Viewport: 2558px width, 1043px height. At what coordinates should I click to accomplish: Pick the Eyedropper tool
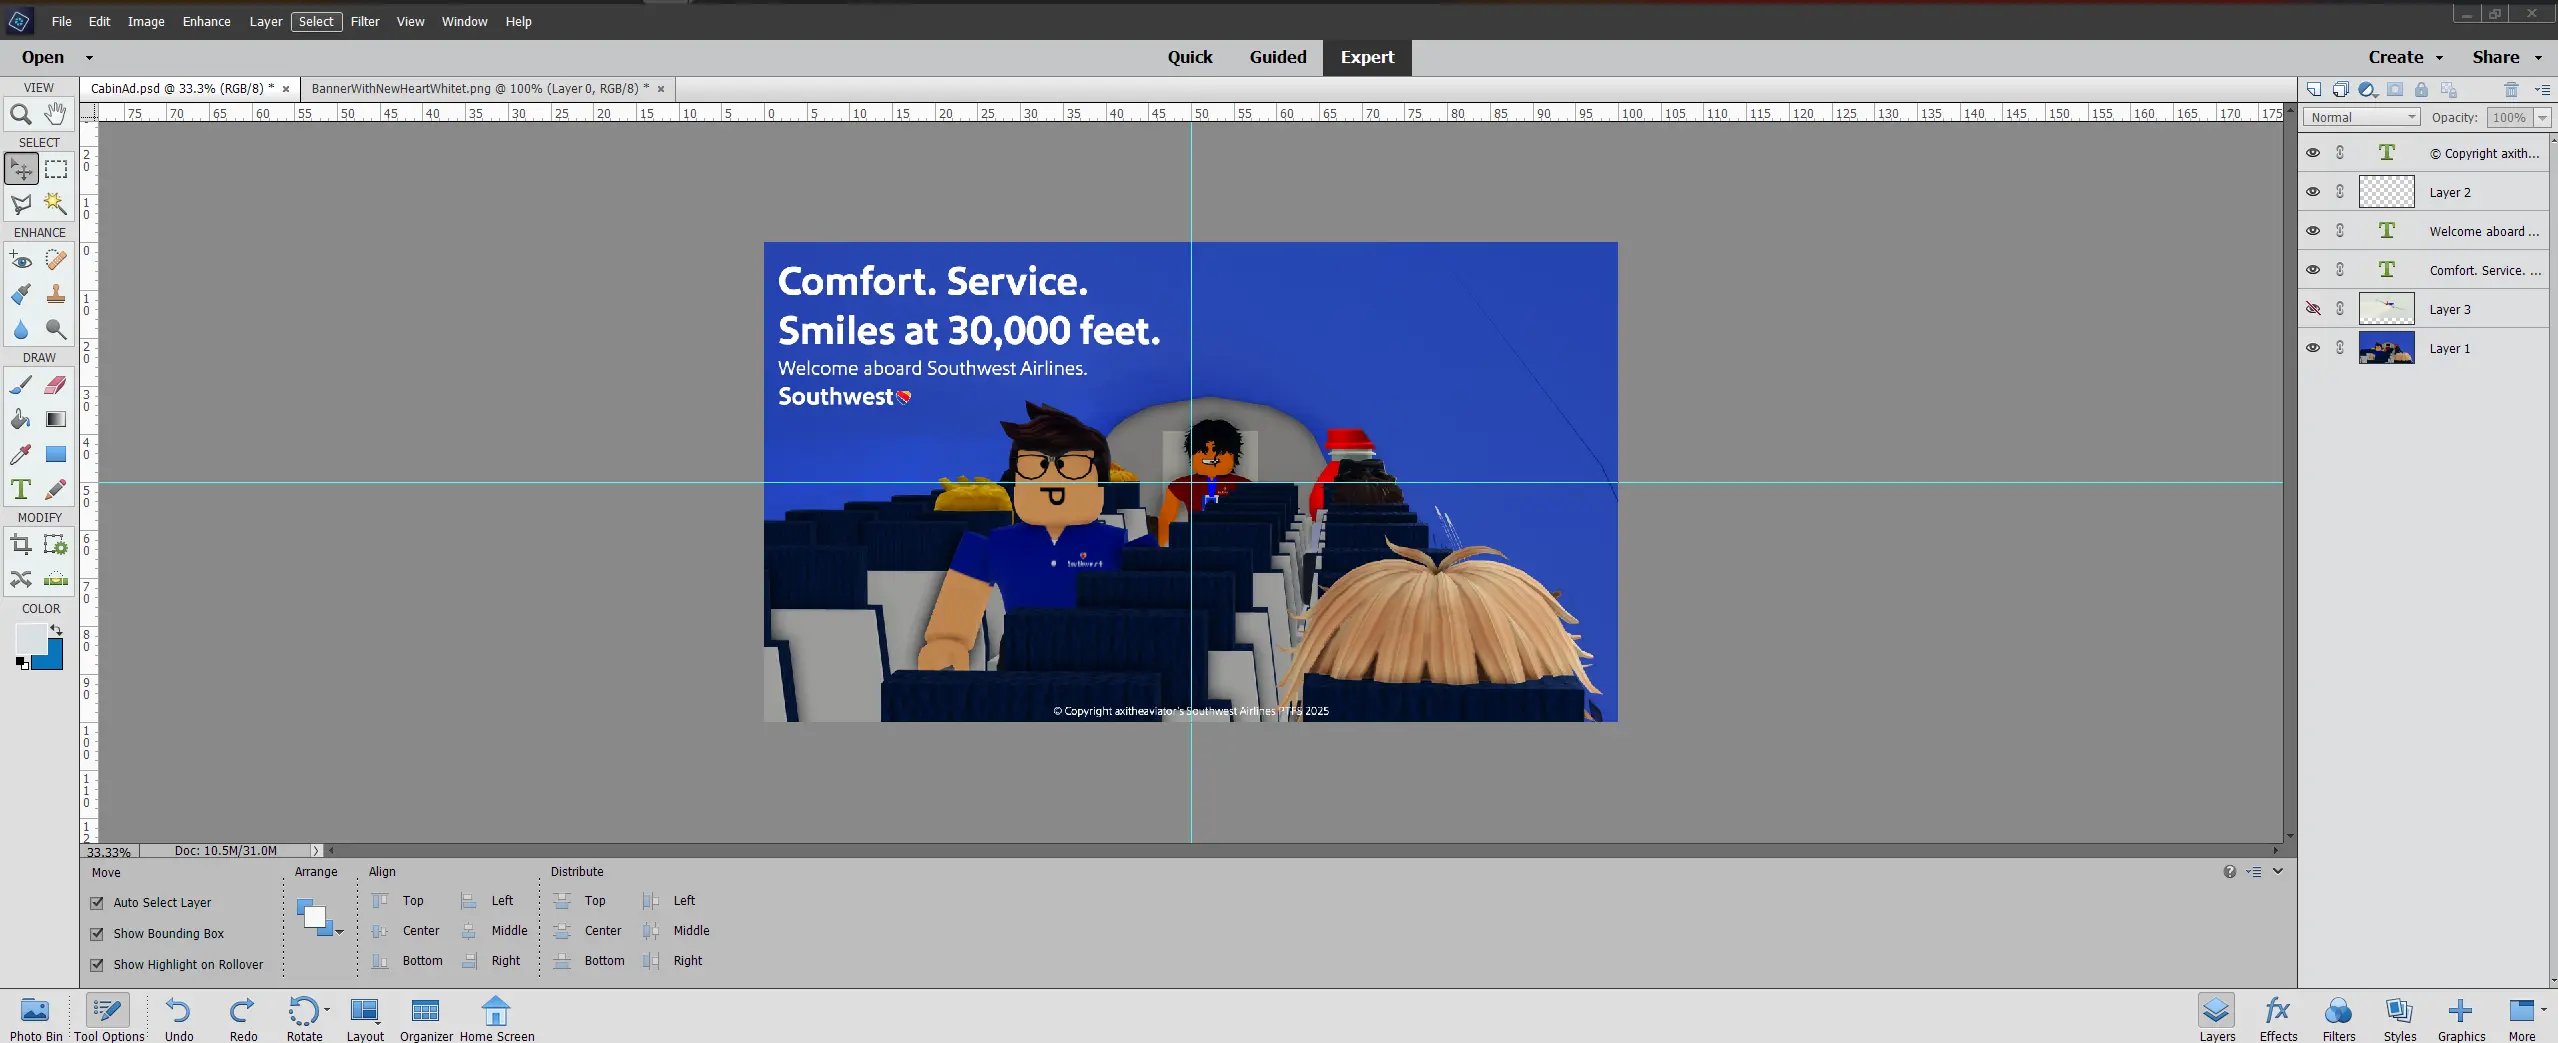[21, 454]
